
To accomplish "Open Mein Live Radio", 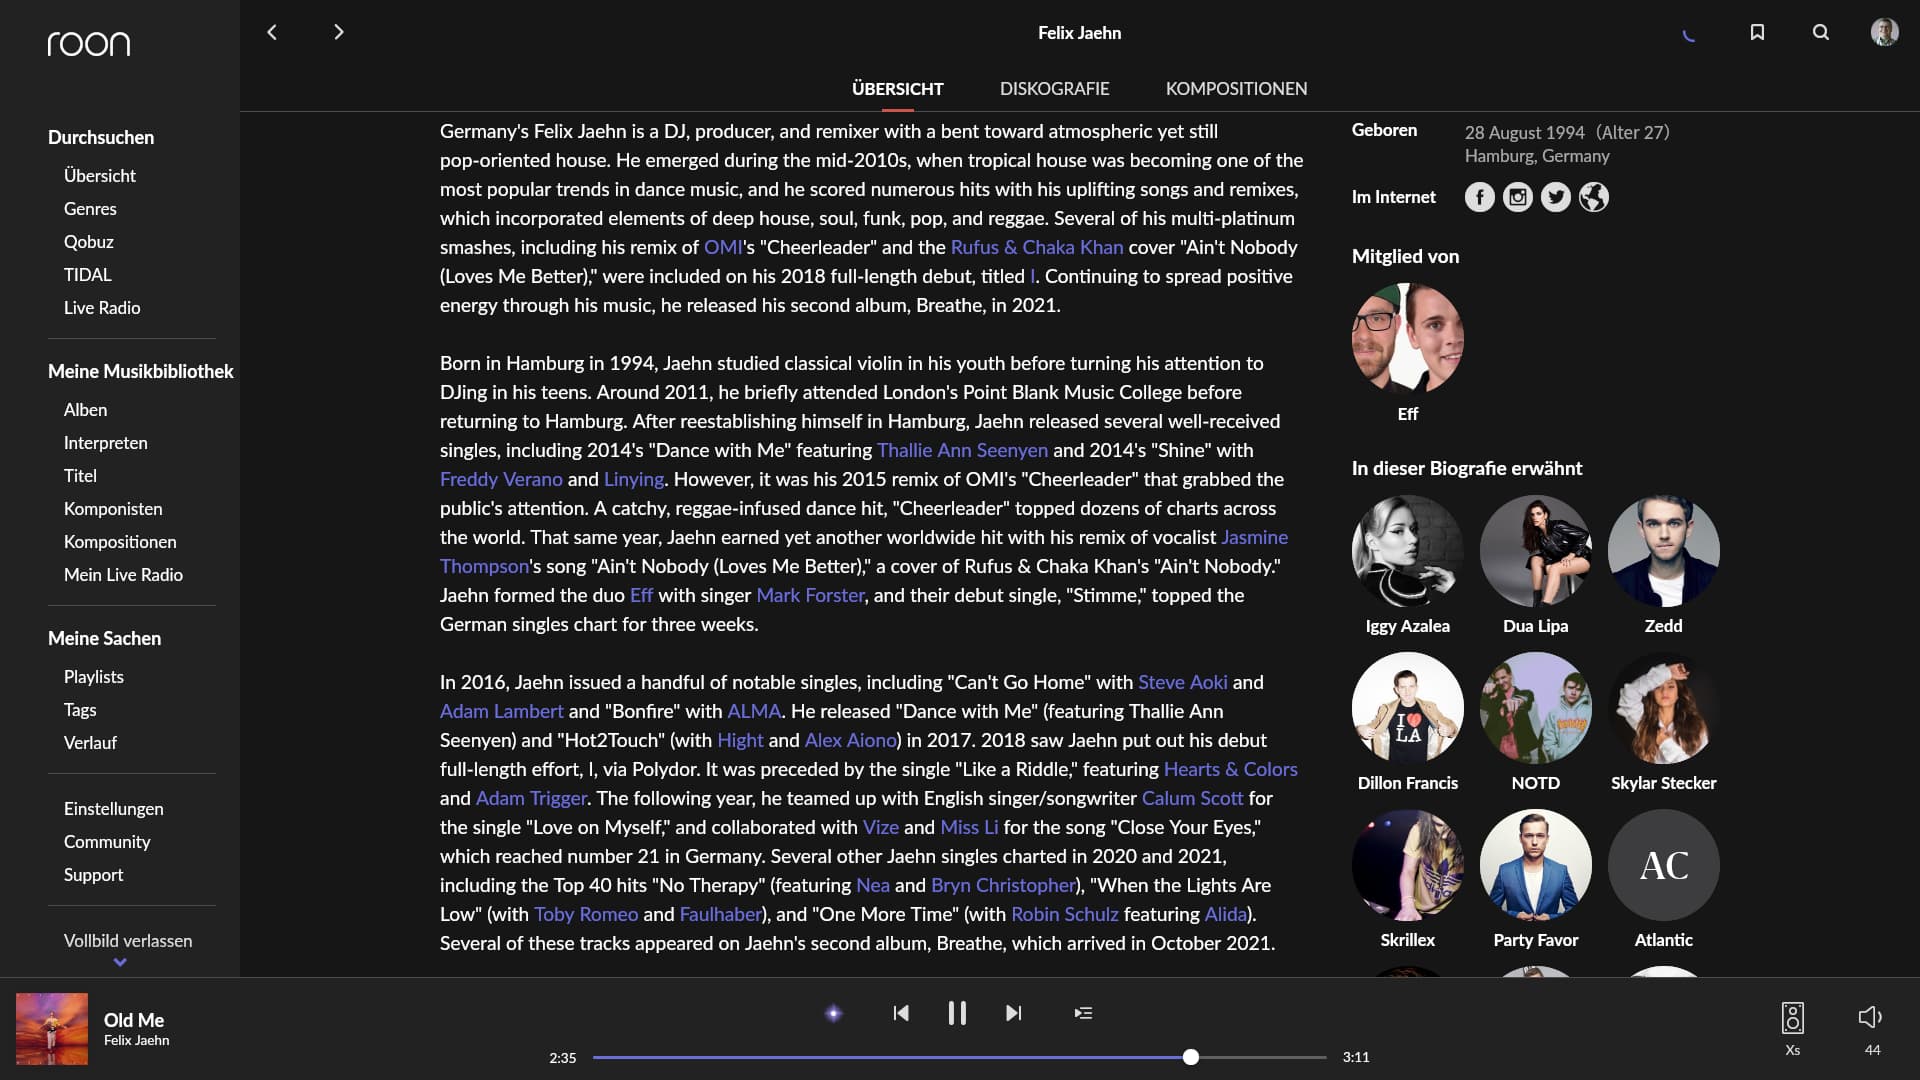I will point(123,575).
